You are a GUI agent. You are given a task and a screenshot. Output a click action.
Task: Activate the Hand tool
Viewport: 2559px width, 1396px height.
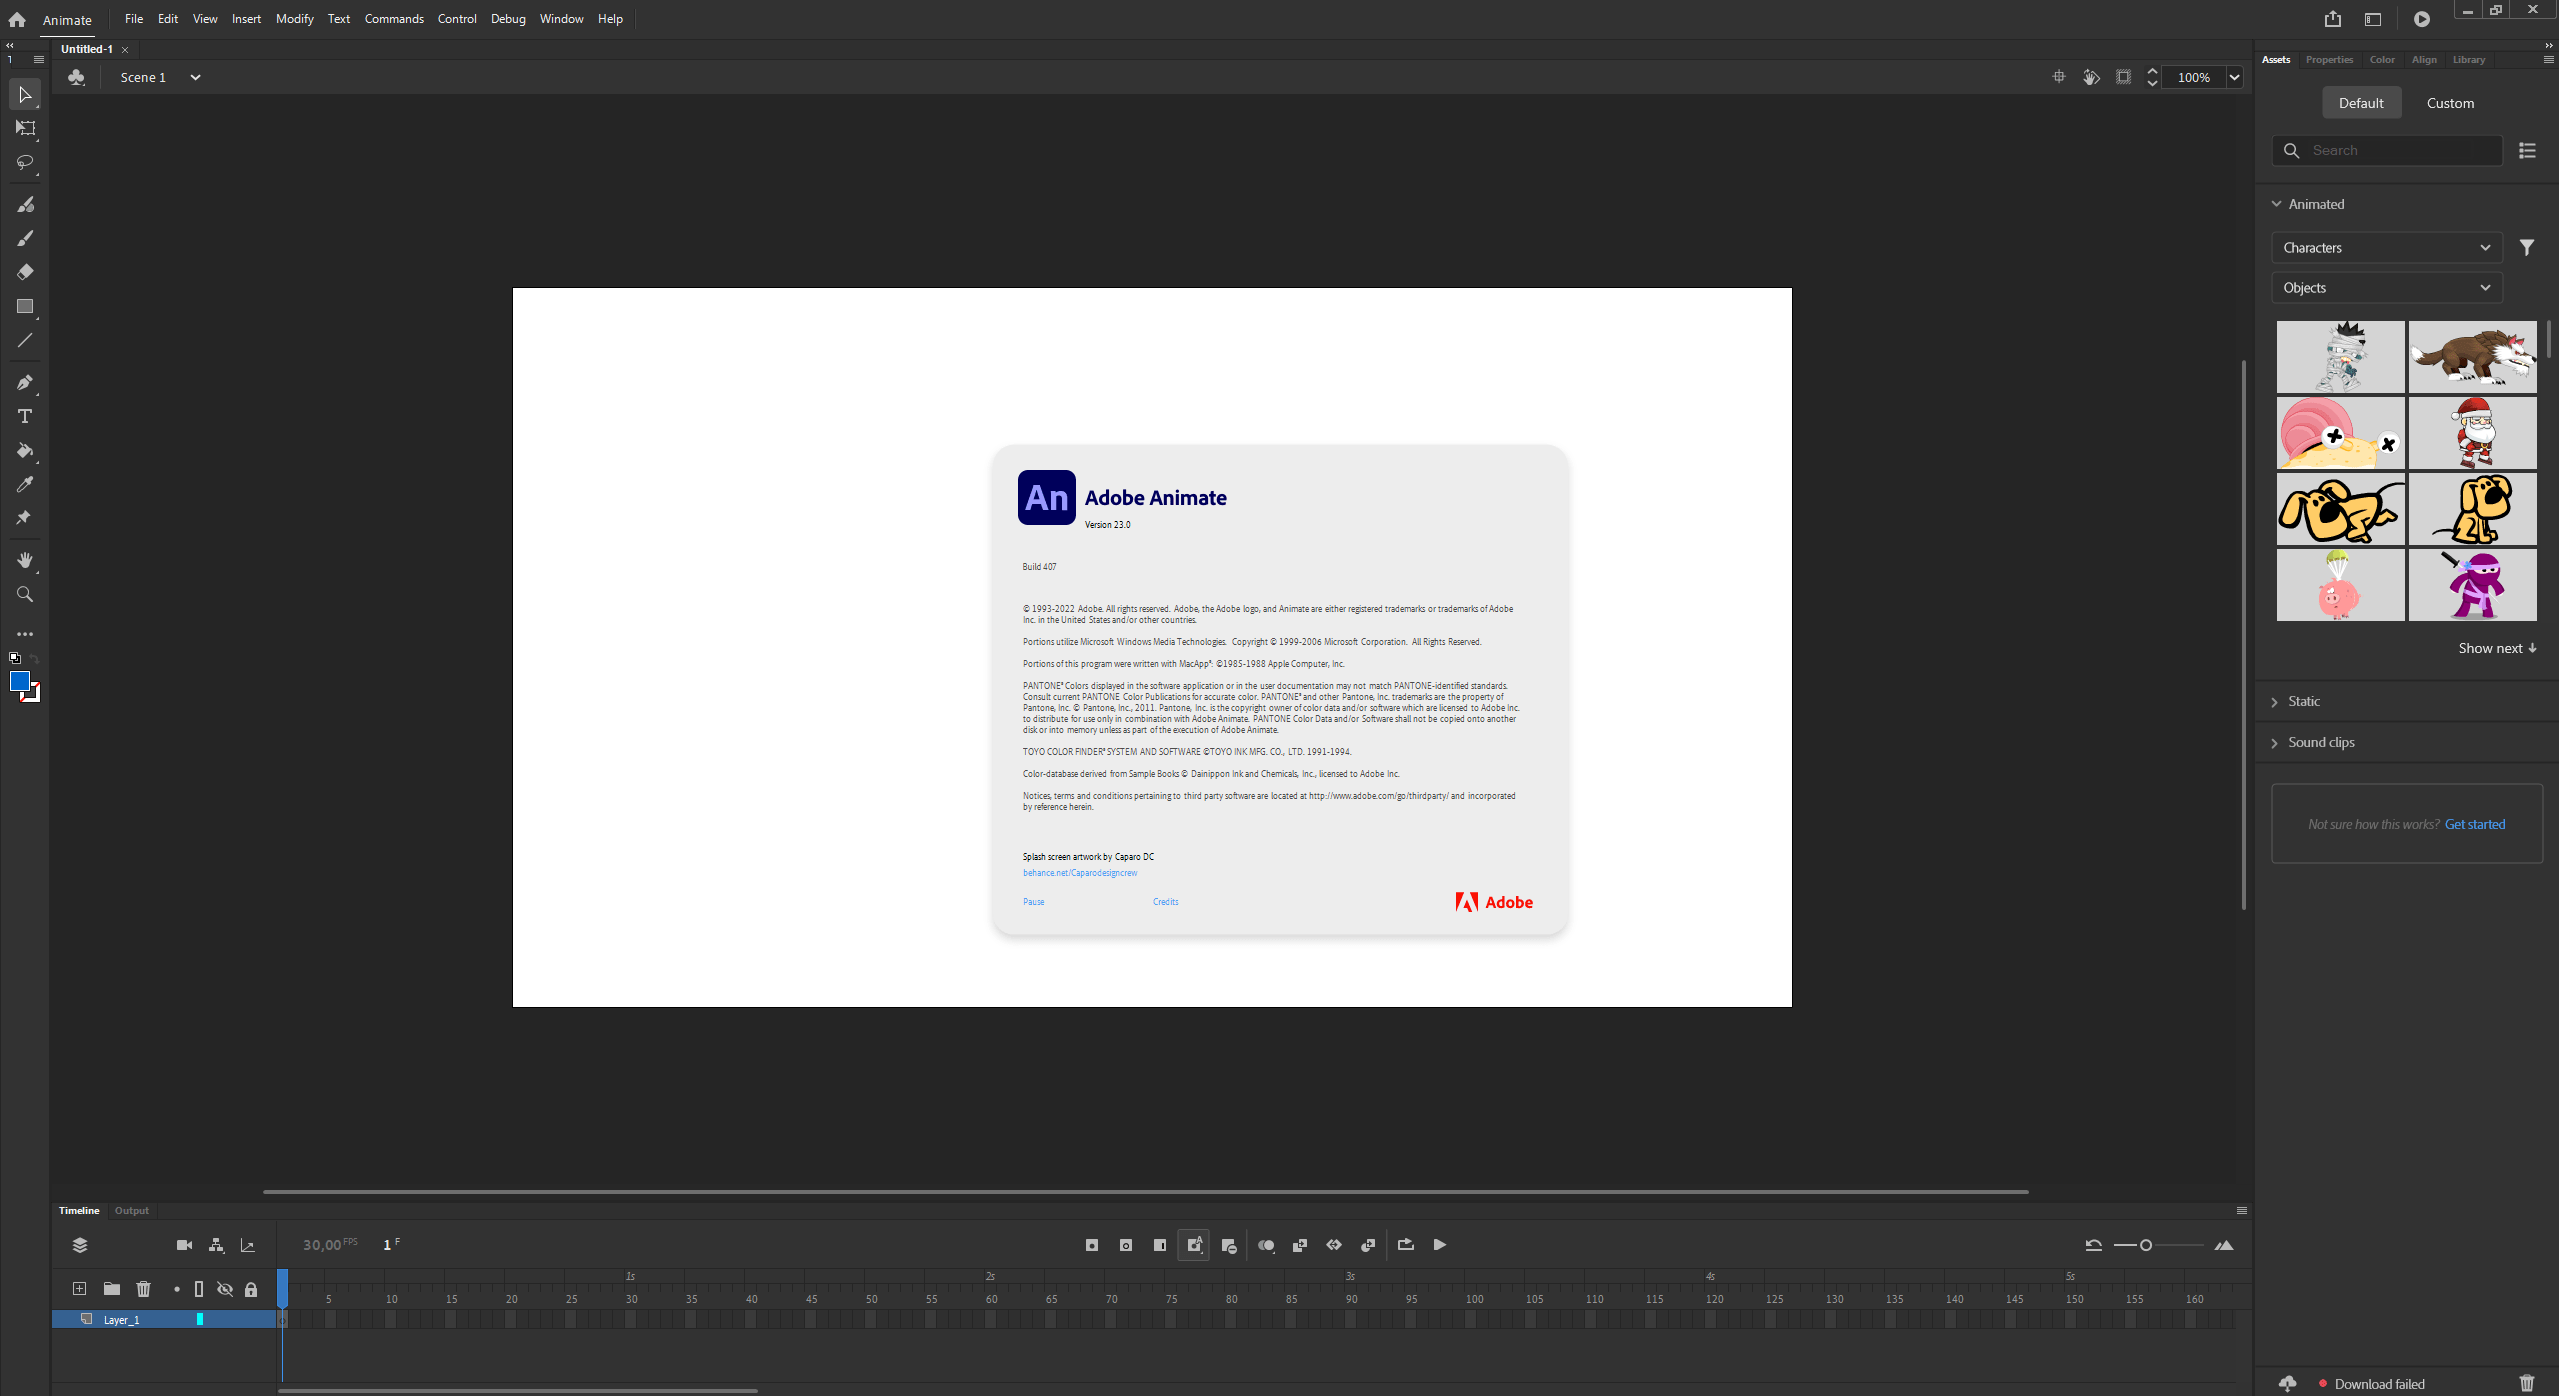(x=25, y=560)
